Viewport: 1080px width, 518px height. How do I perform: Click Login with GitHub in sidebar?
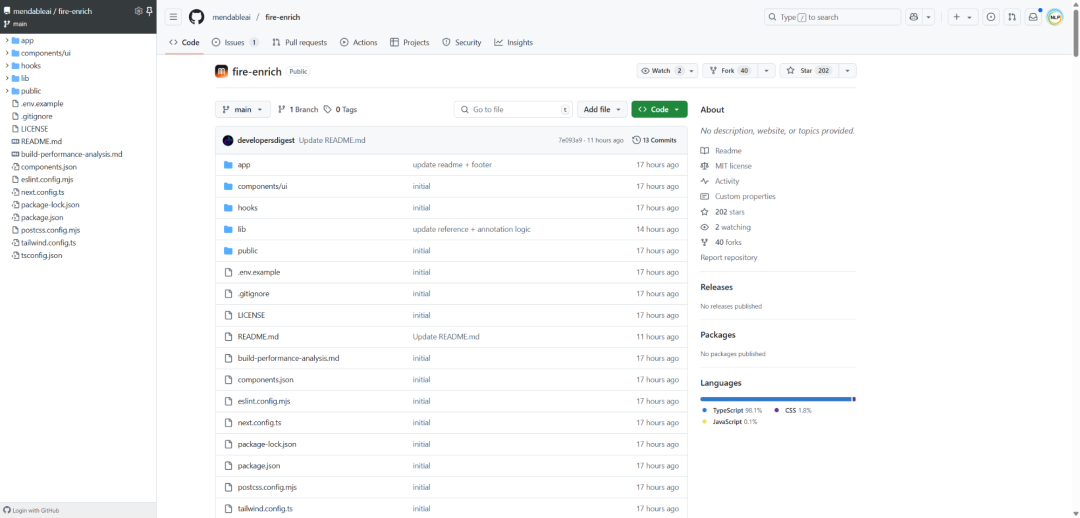pos(32,510)
